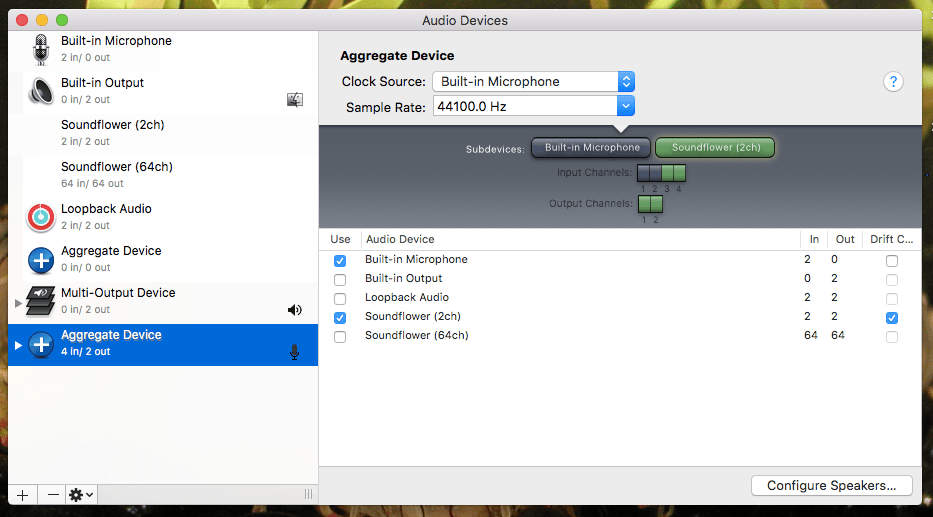Disable drift correction for Soundflower (2ch)

coord(891,318)
